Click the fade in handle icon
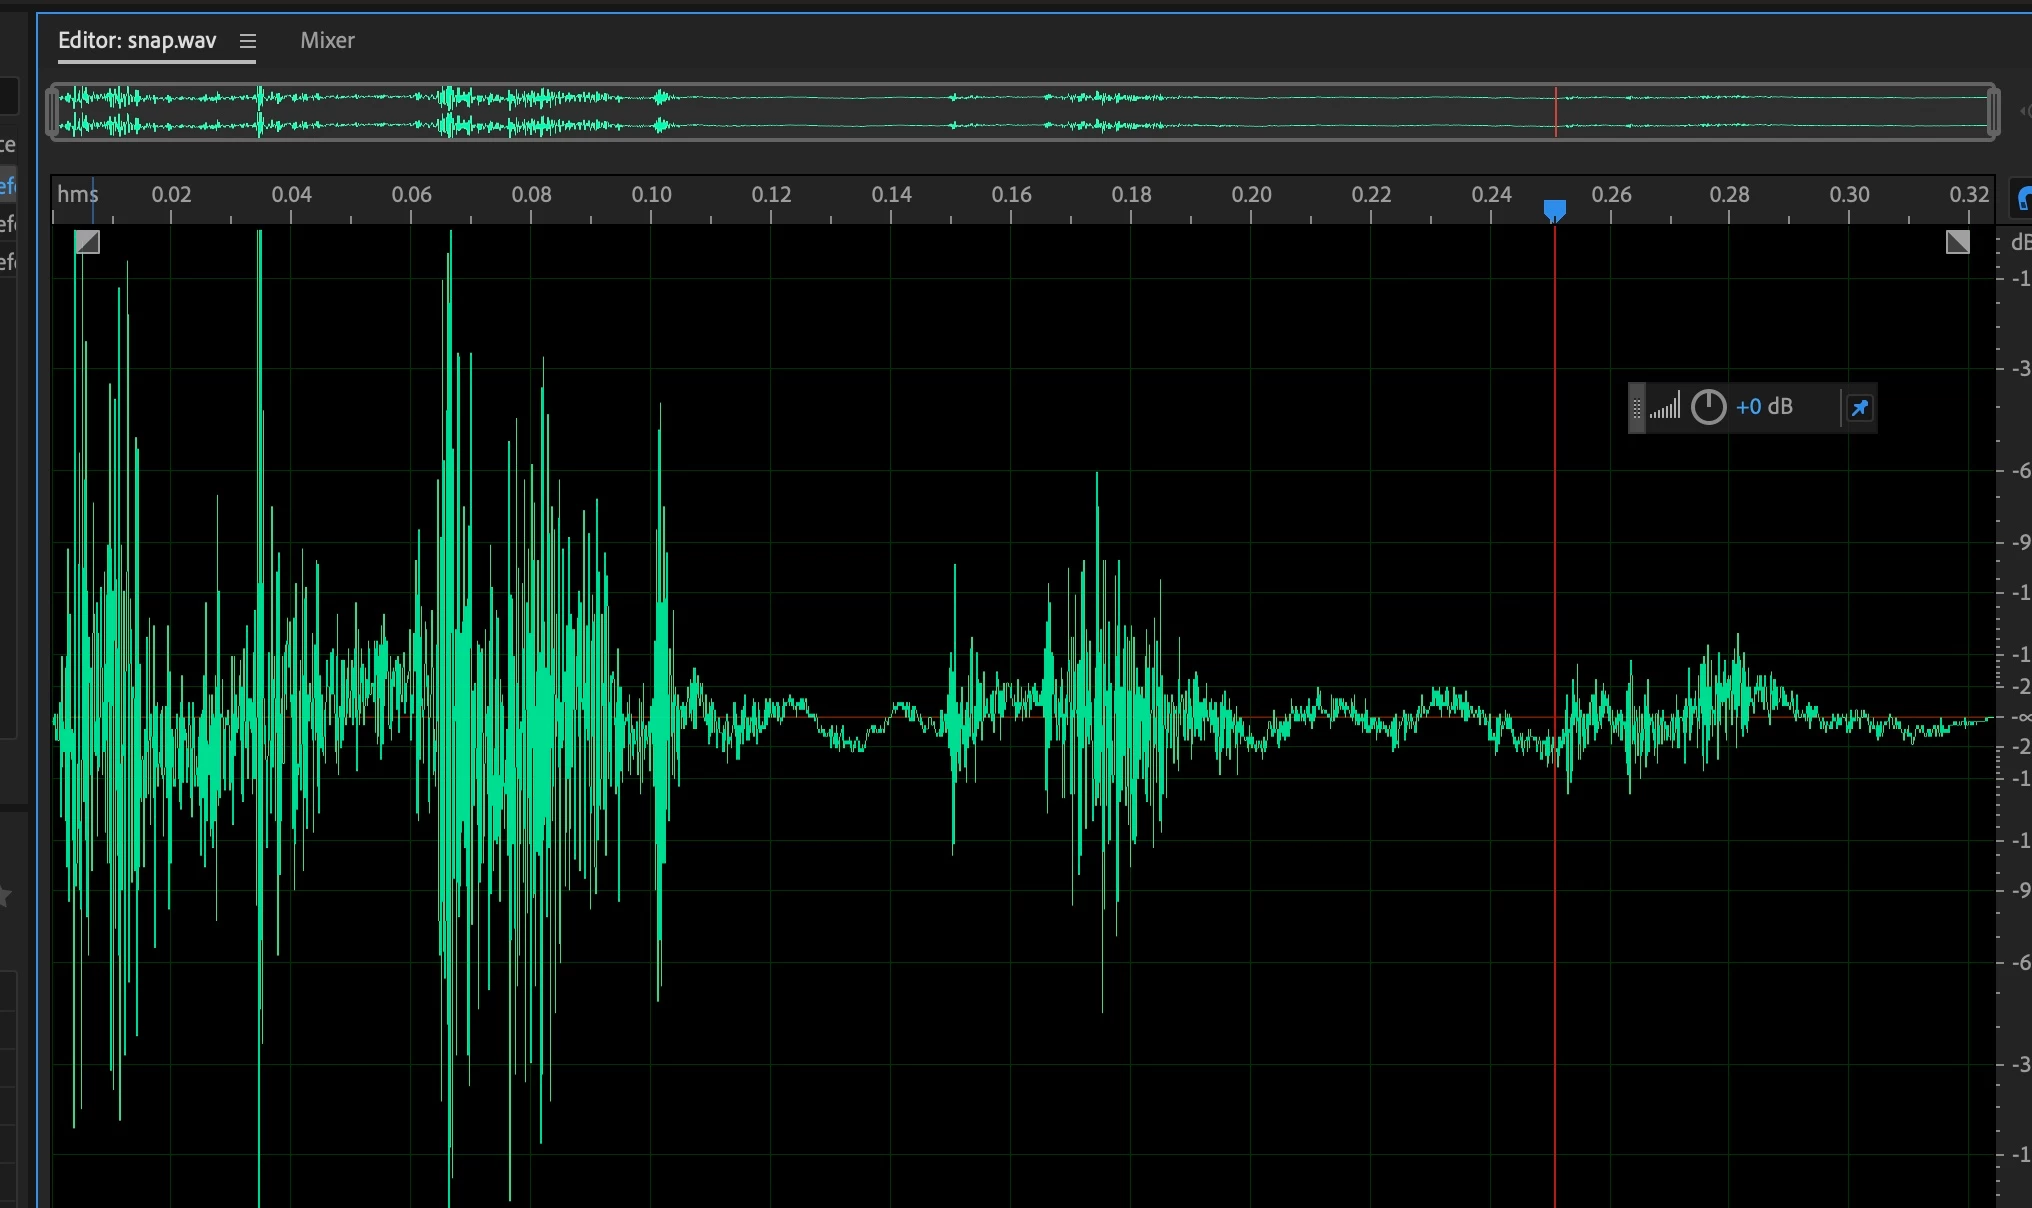Image resolution: width=2032 pixels, height=1208 pixels. click(87, 242)
